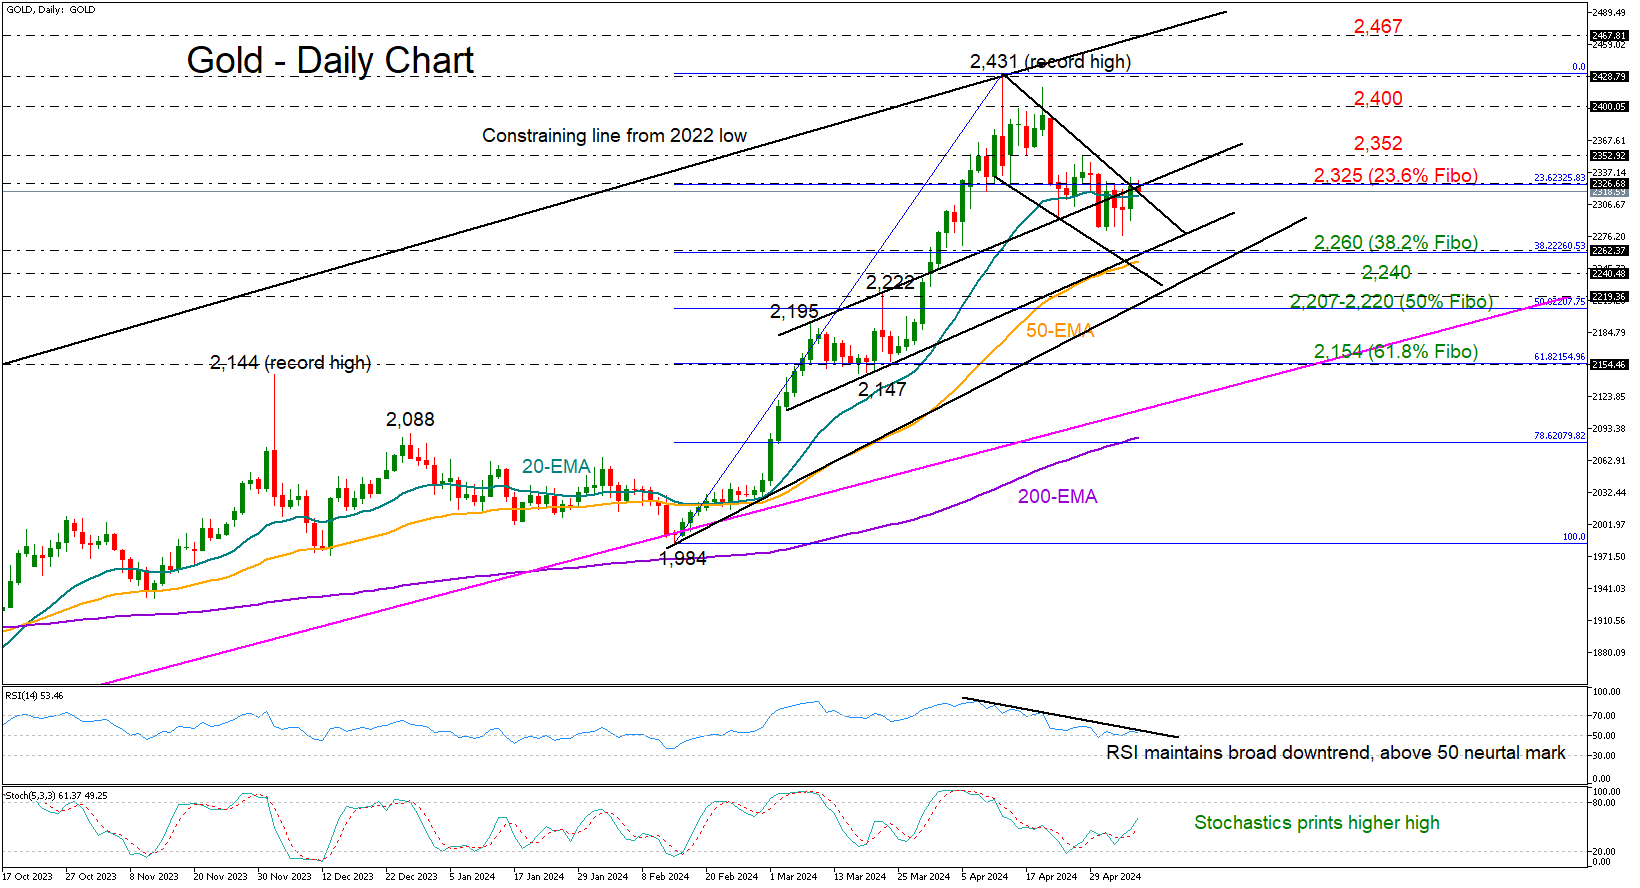The width and height of the screenshot is (1640, 888).
Task: Select the 1,984 swing low label
Action: (683, 559)
